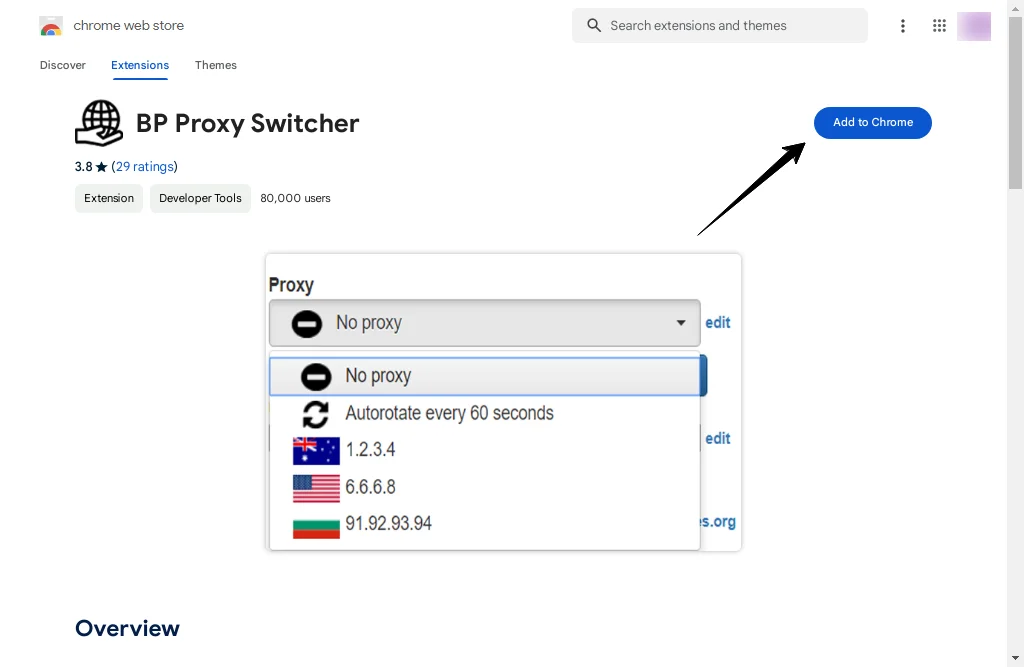The image size is (1024, 667).
Task: Click the BP Proxy Switcher globe icon
Action: (x=99, y=123)
